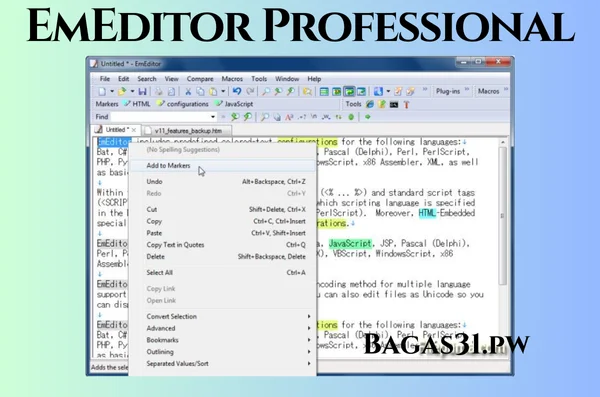Click Find Next icon in Find bar

pyautogui.click(x=235, y=117)
